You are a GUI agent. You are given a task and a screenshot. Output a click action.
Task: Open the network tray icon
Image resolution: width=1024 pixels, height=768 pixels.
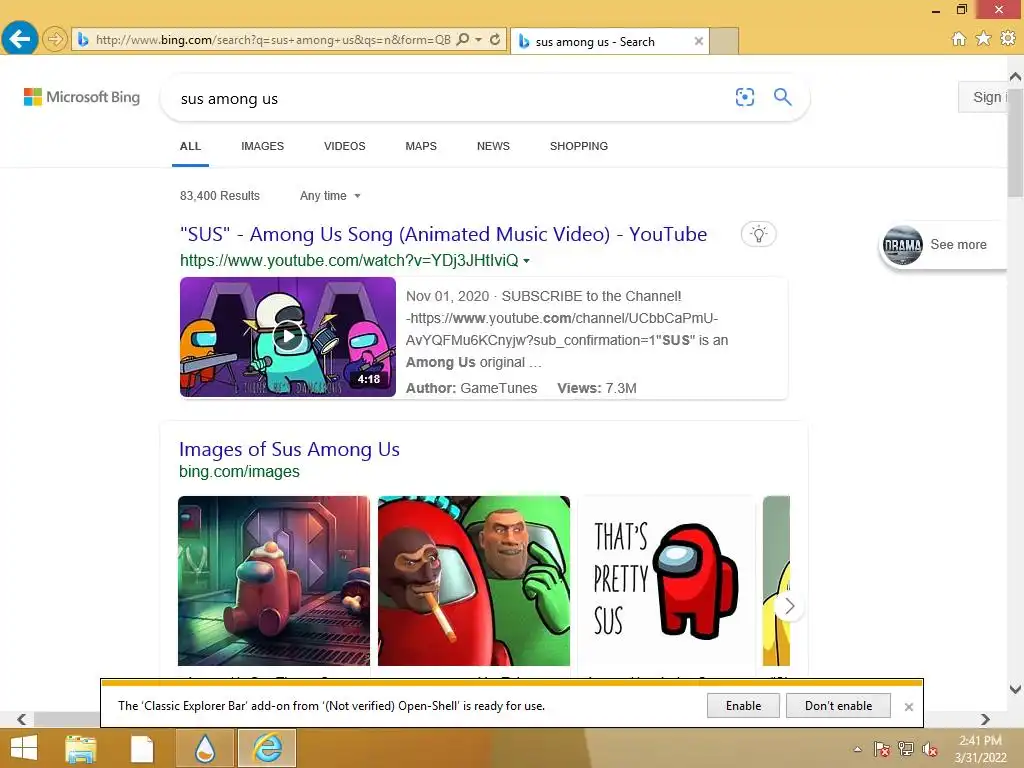tap(906, 749)
